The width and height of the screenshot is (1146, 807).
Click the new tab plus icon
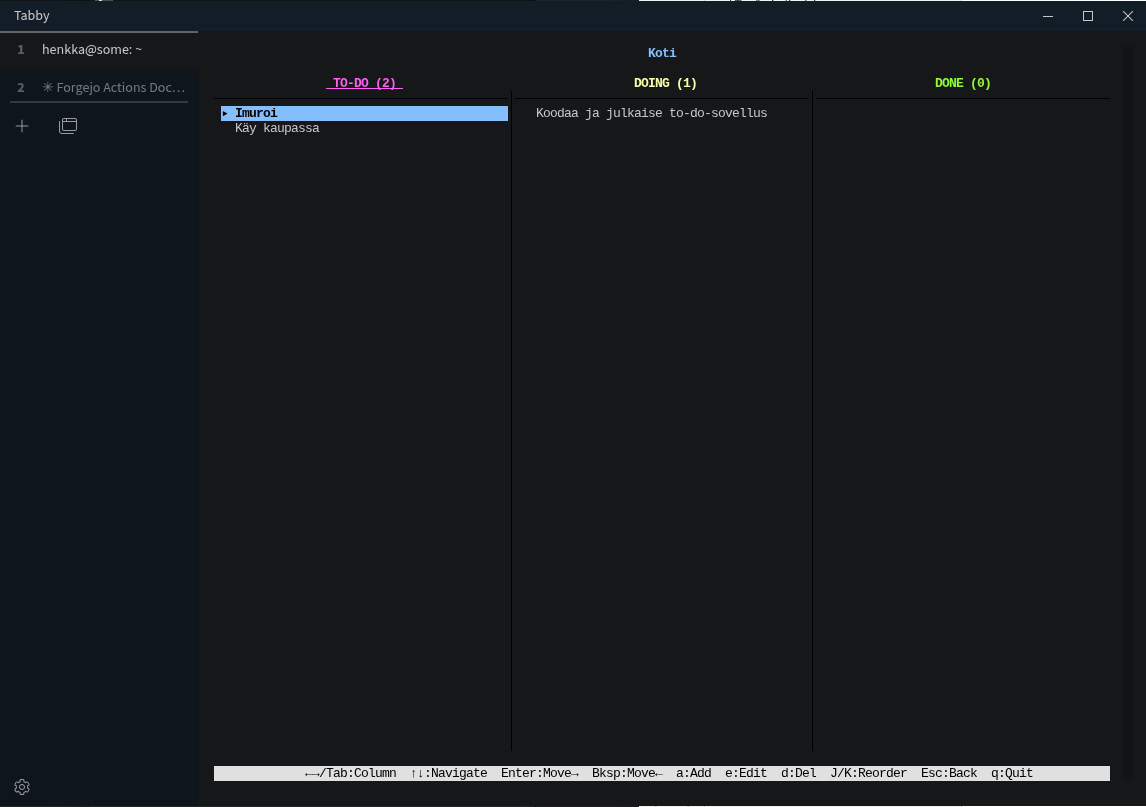(22, 126)
